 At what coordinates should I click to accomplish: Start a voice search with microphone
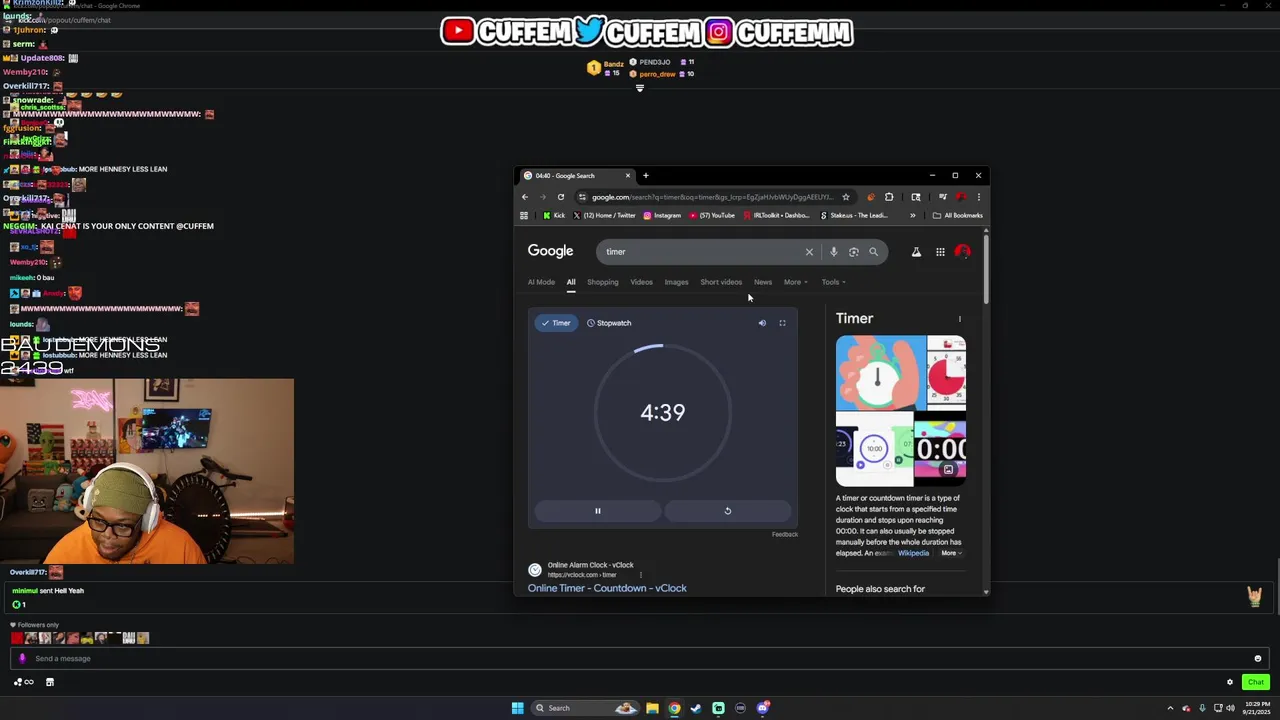pyautogui.click(x=833, y=252)
